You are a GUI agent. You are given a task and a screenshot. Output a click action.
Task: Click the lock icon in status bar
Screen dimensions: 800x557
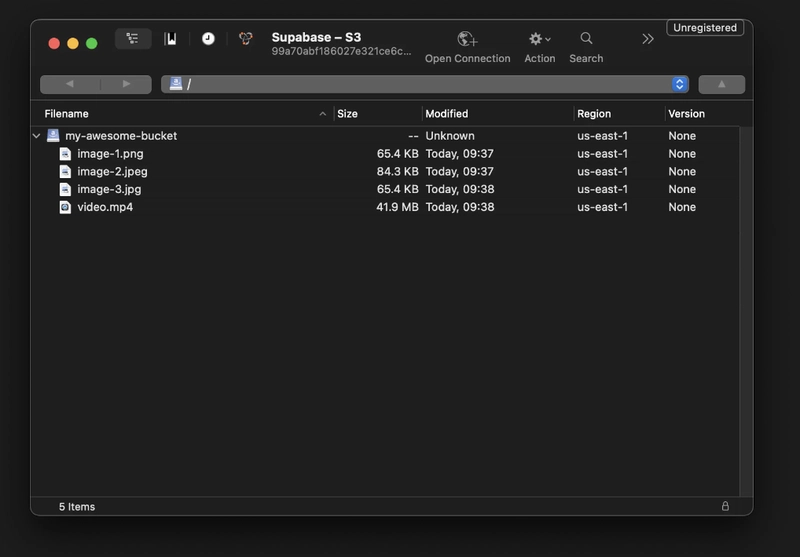[x=725, y=506]
